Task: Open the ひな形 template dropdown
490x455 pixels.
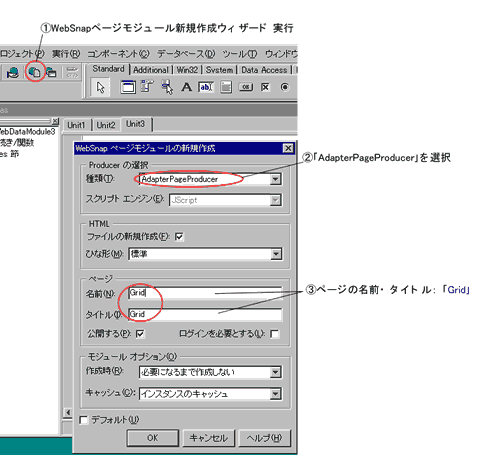Action: 276,254
